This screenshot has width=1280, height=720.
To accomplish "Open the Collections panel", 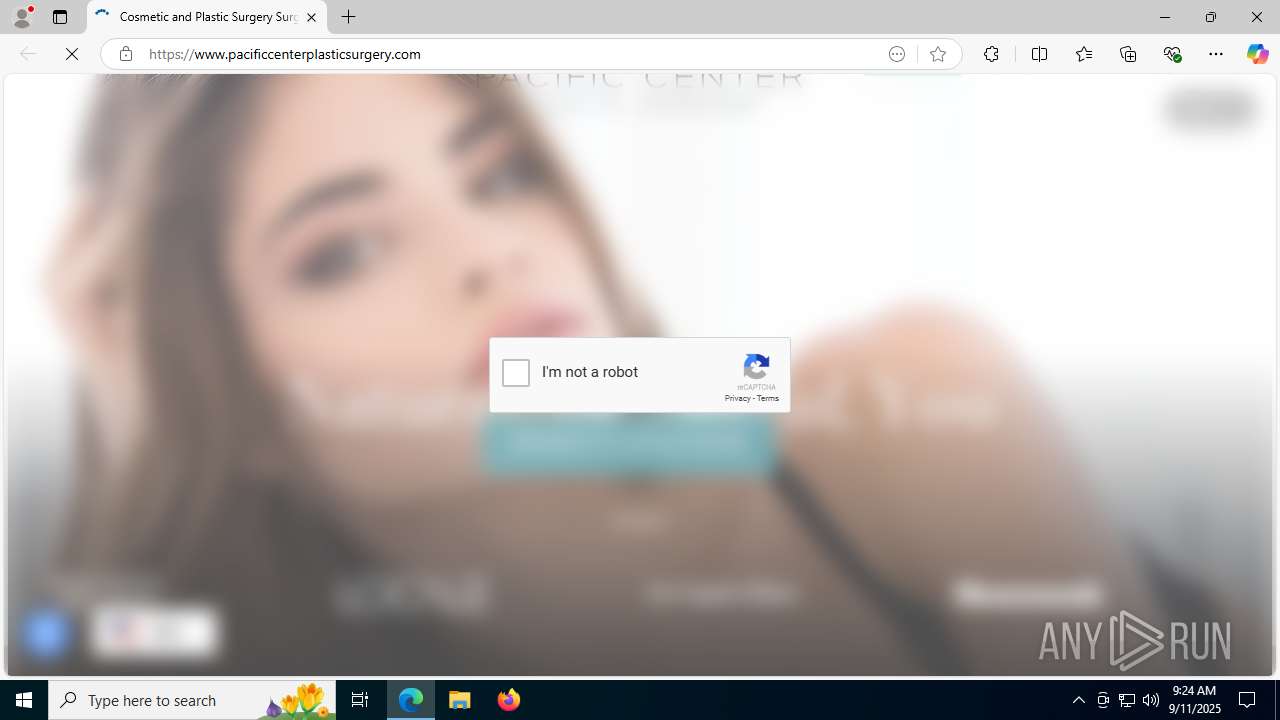I will click(x=1128, y=54).
